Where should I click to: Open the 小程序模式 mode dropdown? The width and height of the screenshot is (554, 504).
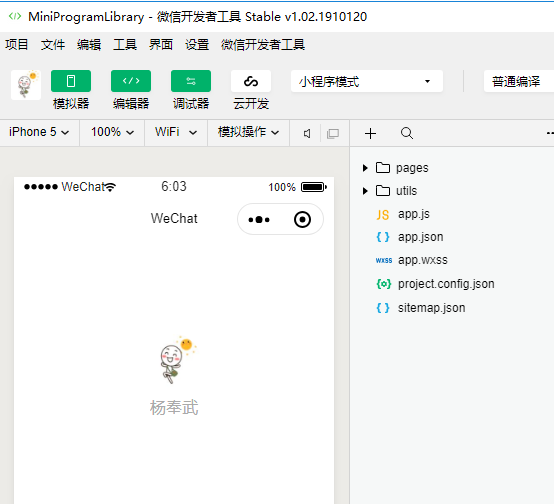click(367, 81)
